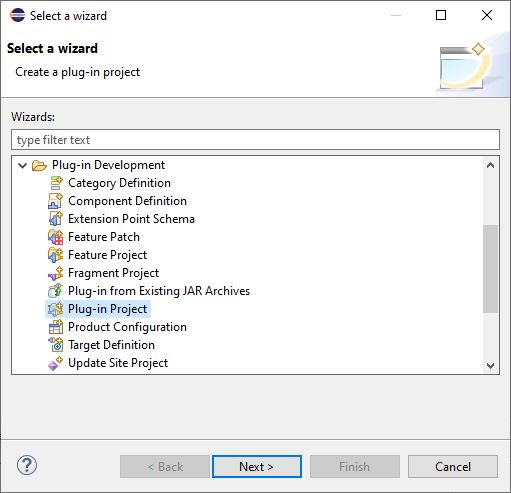Select the Update Site Project icon
Screen dimensions: 511x493
(x=56, y=363)
